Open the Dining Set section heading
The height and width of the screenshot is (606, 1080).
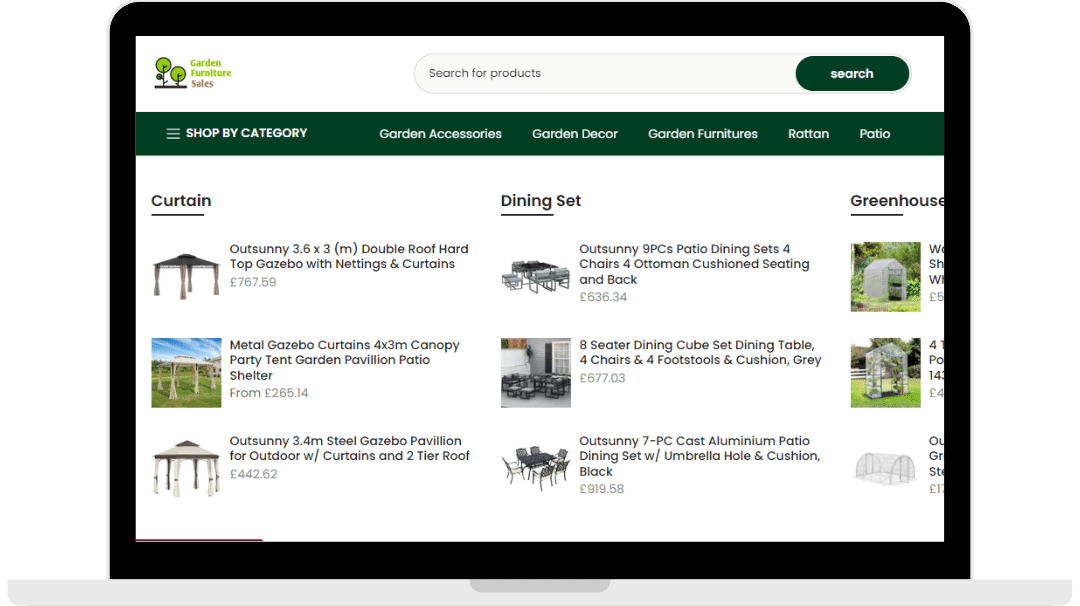(x=540, y=201)
